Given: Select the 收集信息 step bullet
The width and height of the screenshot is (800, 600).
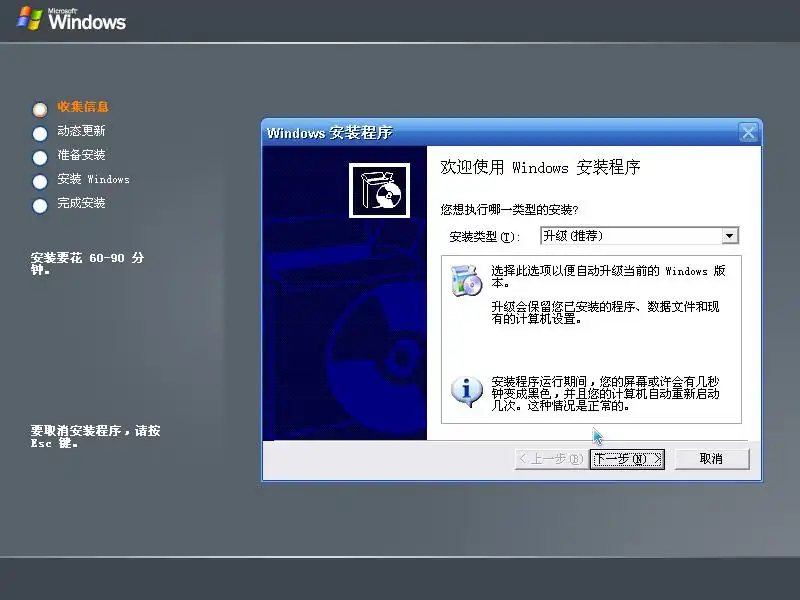Looking at the screenshot, I should tap(40, 109).
